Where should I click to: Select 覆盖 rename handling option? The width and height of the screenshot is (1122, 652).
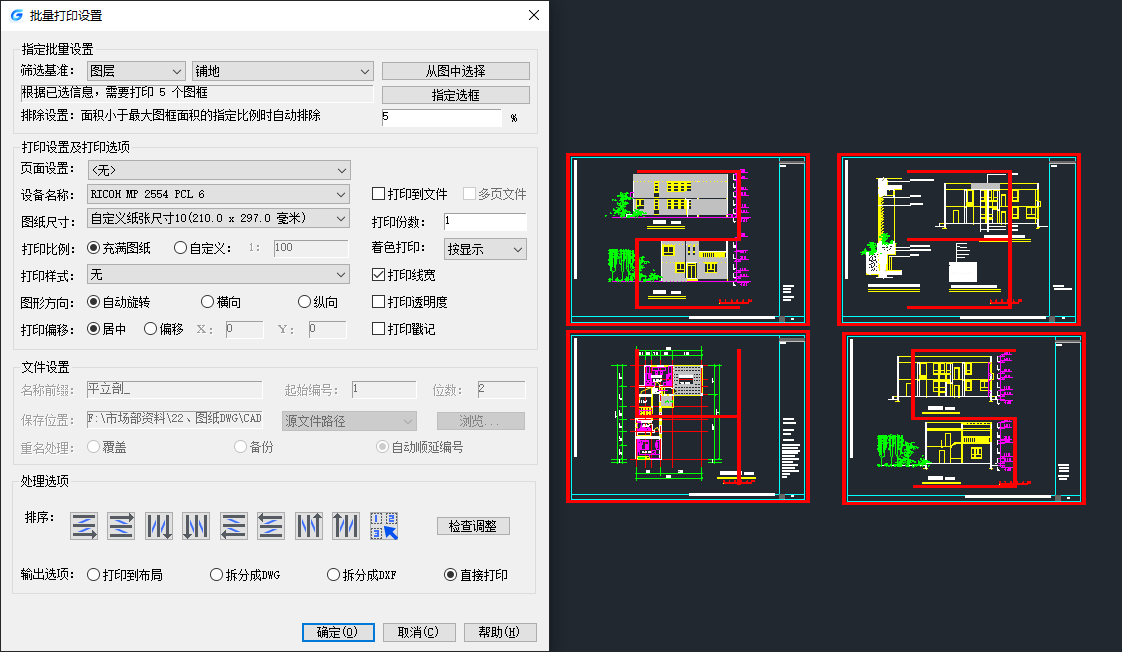107,447
